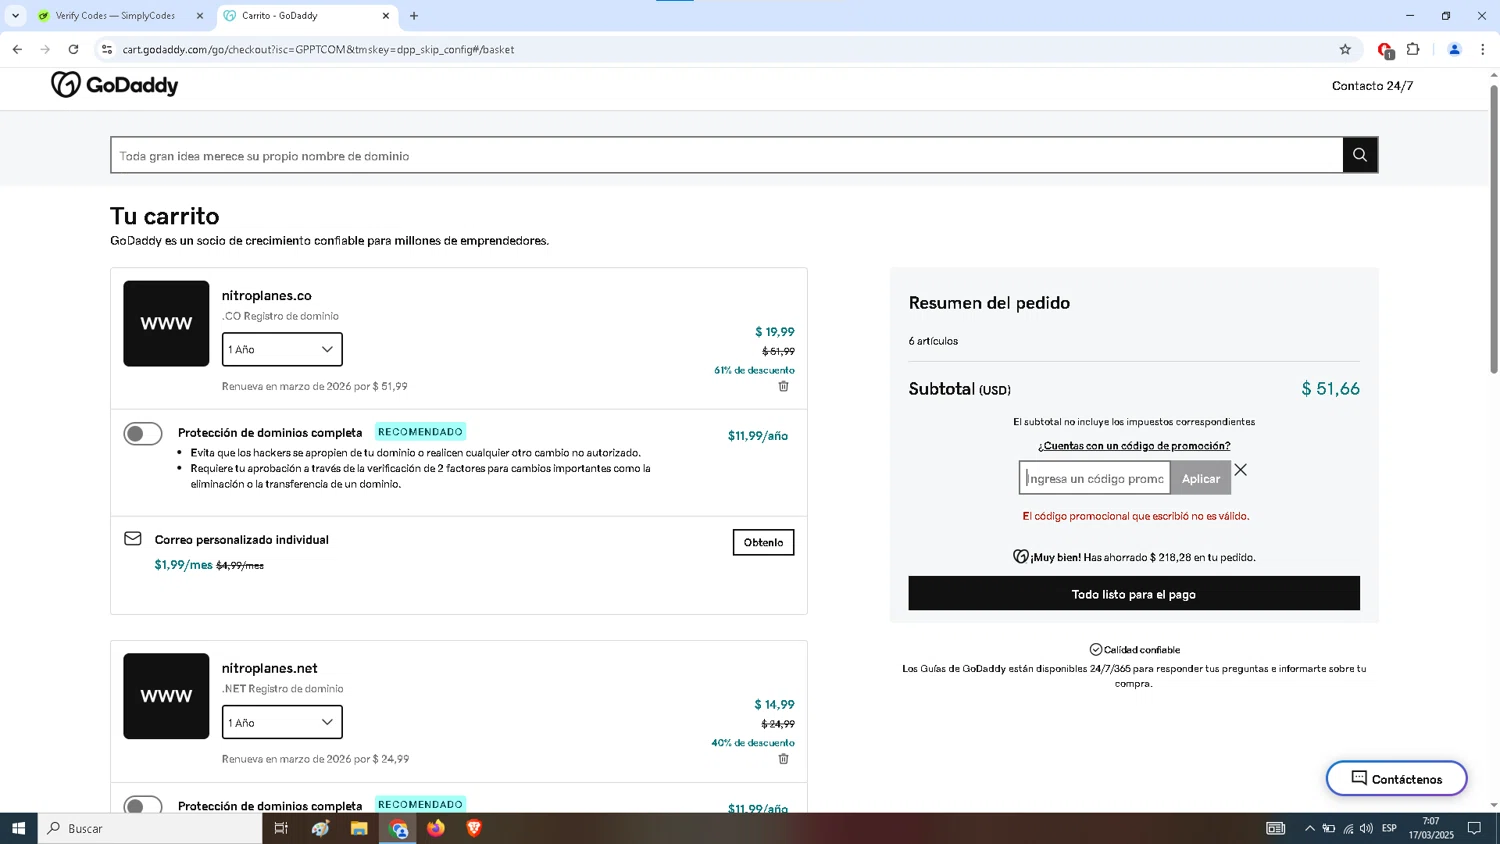Screen dimensions: 1500x844
Task: Delete nitroplanes.net with its trash icon
Action: [x=784, y=759]
